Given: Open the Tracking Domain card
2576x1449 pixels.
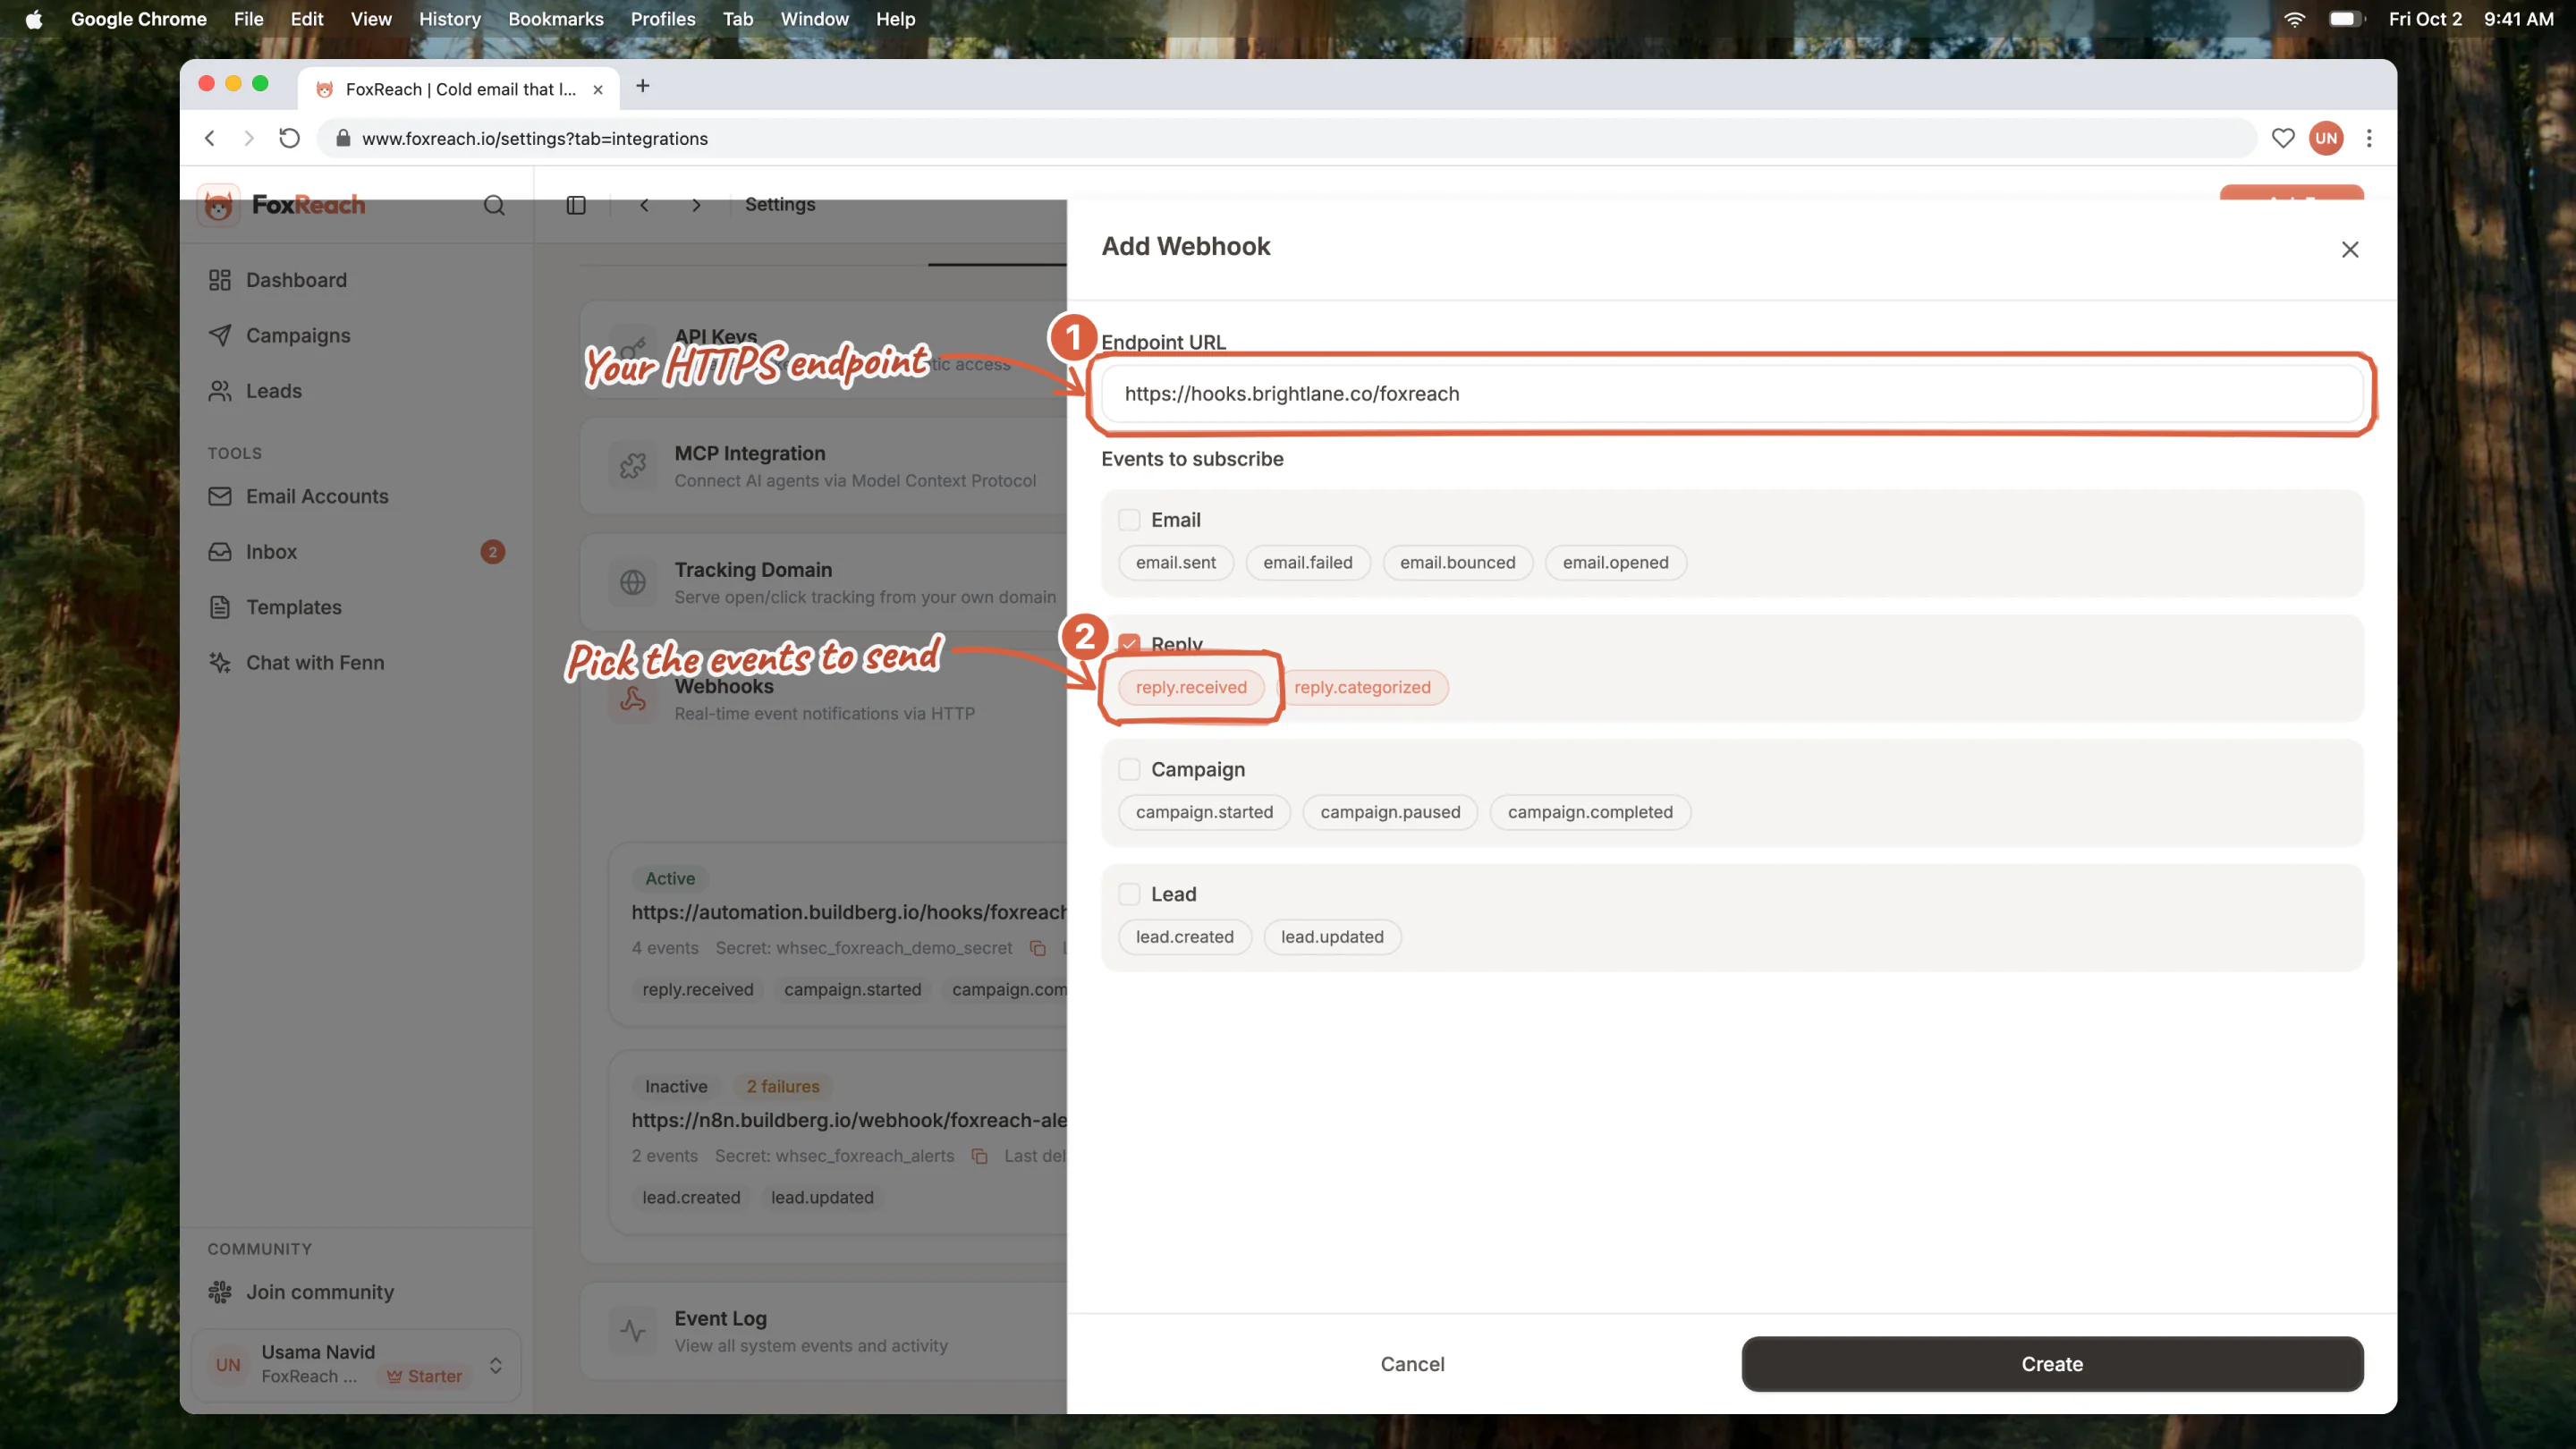Looking at the screenshot, I should (823, 582).
